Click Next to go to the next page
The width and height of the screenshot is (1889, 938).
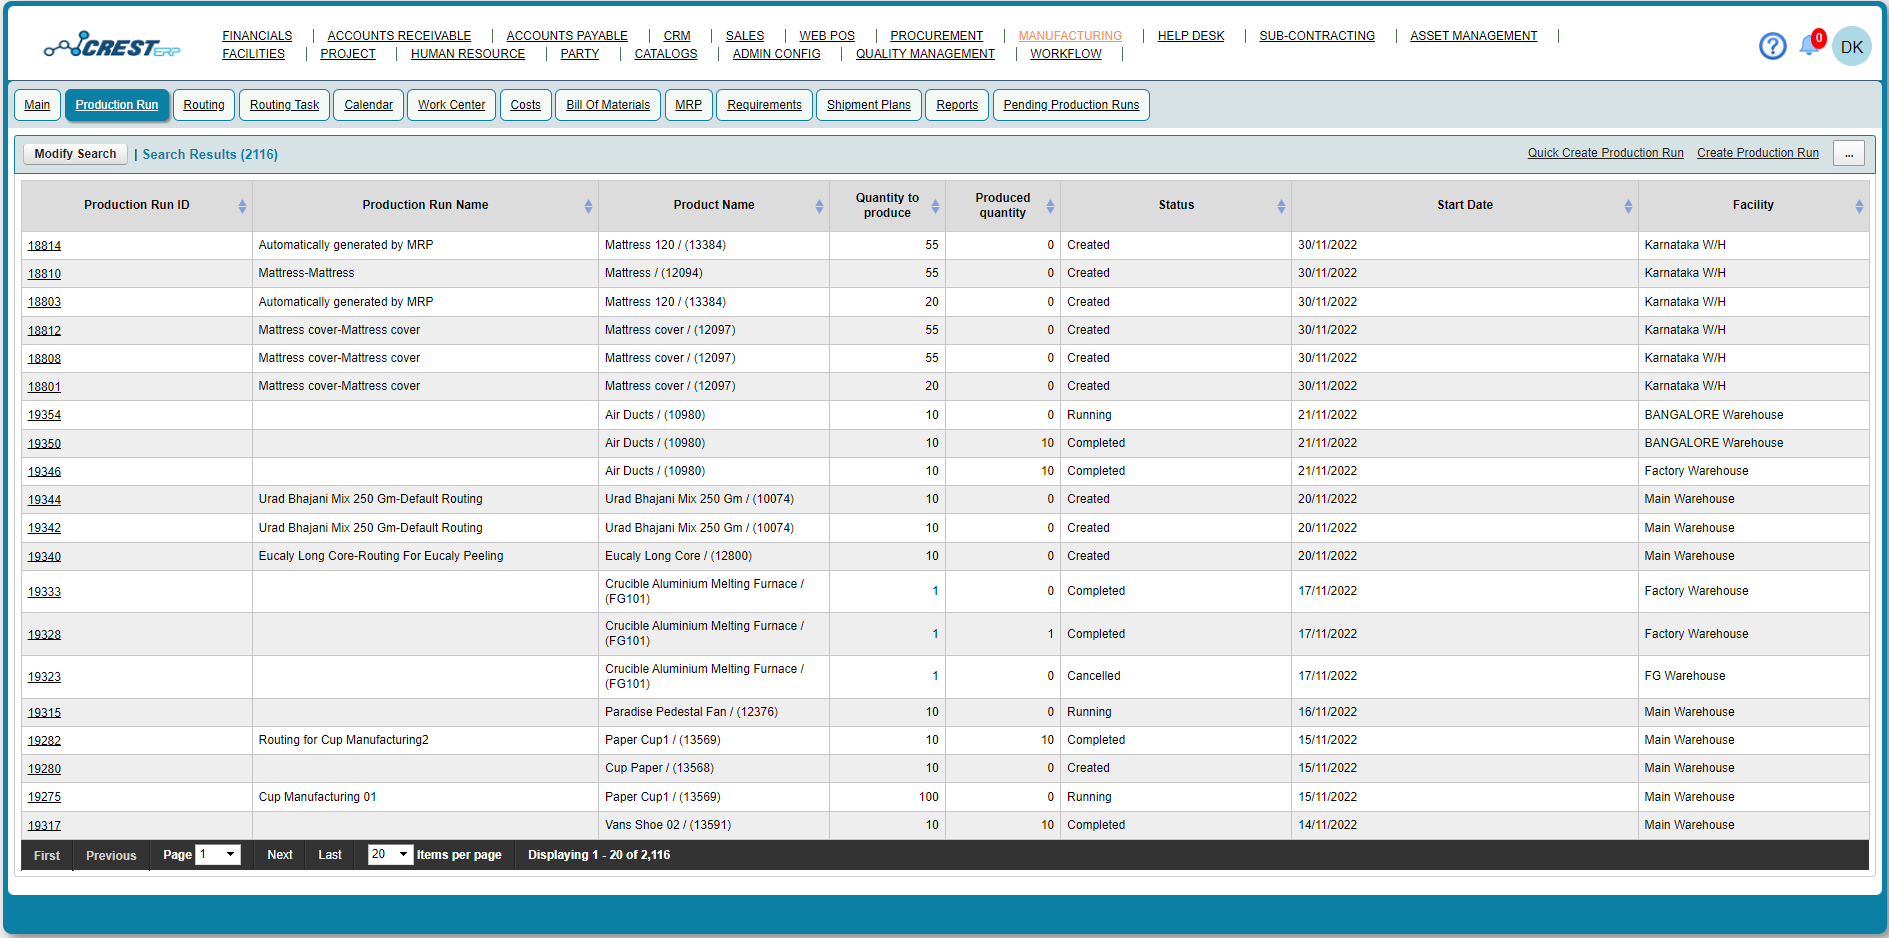click(x=279, y=855)
